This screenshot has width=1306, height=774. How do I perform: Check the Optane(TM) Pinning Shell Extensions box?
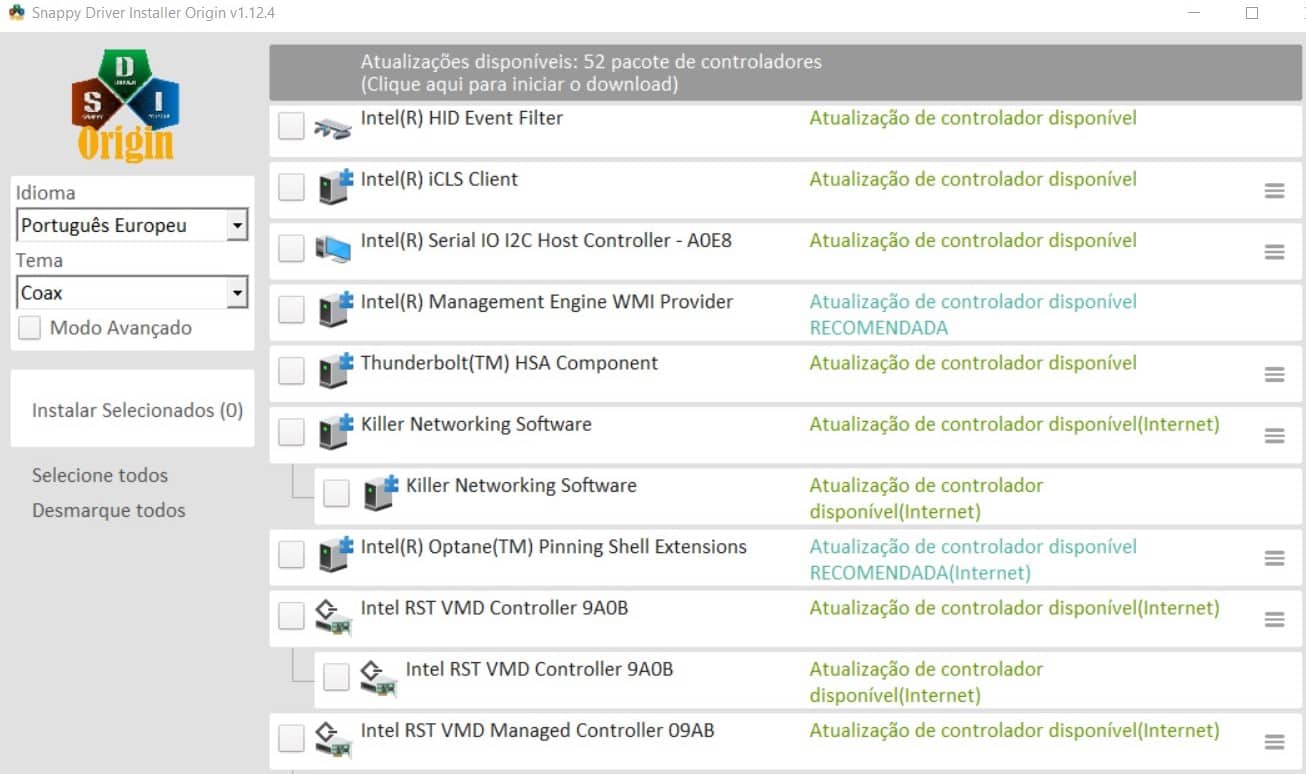(291, 554)
